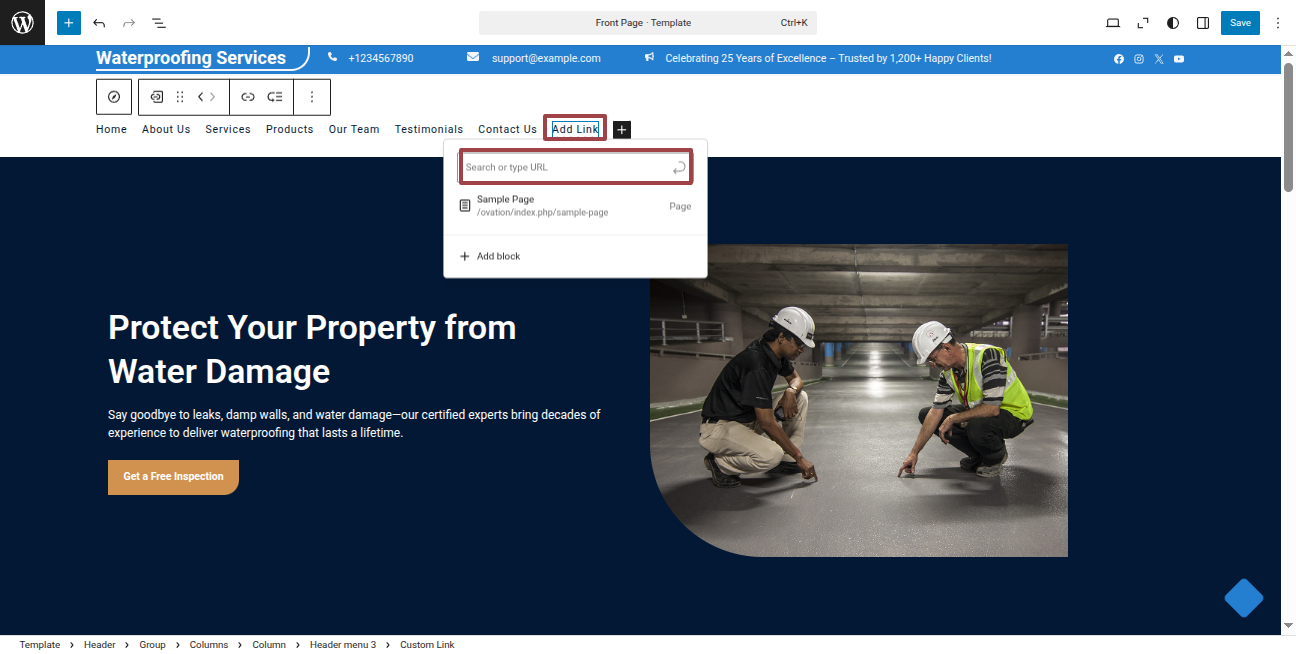Screen dimensions: 1296x654
Task: Select the About Us menu item
Action: 166,129
